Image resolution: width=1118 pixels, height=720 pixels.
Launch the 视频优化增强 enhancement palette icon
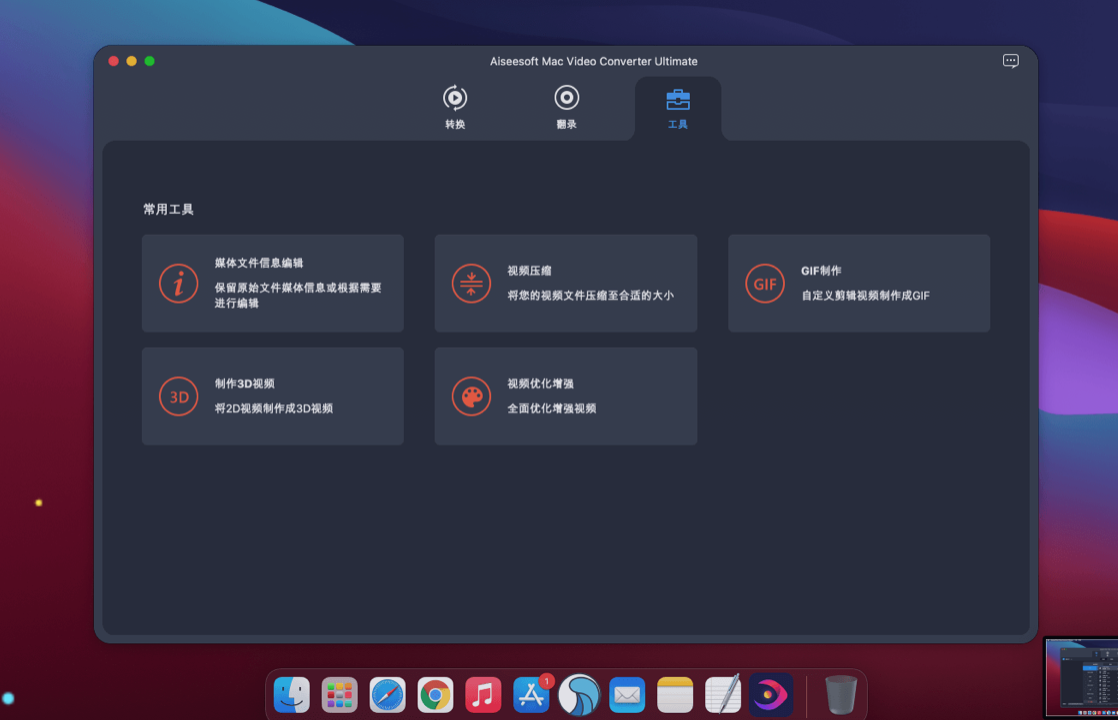point(471,396)
